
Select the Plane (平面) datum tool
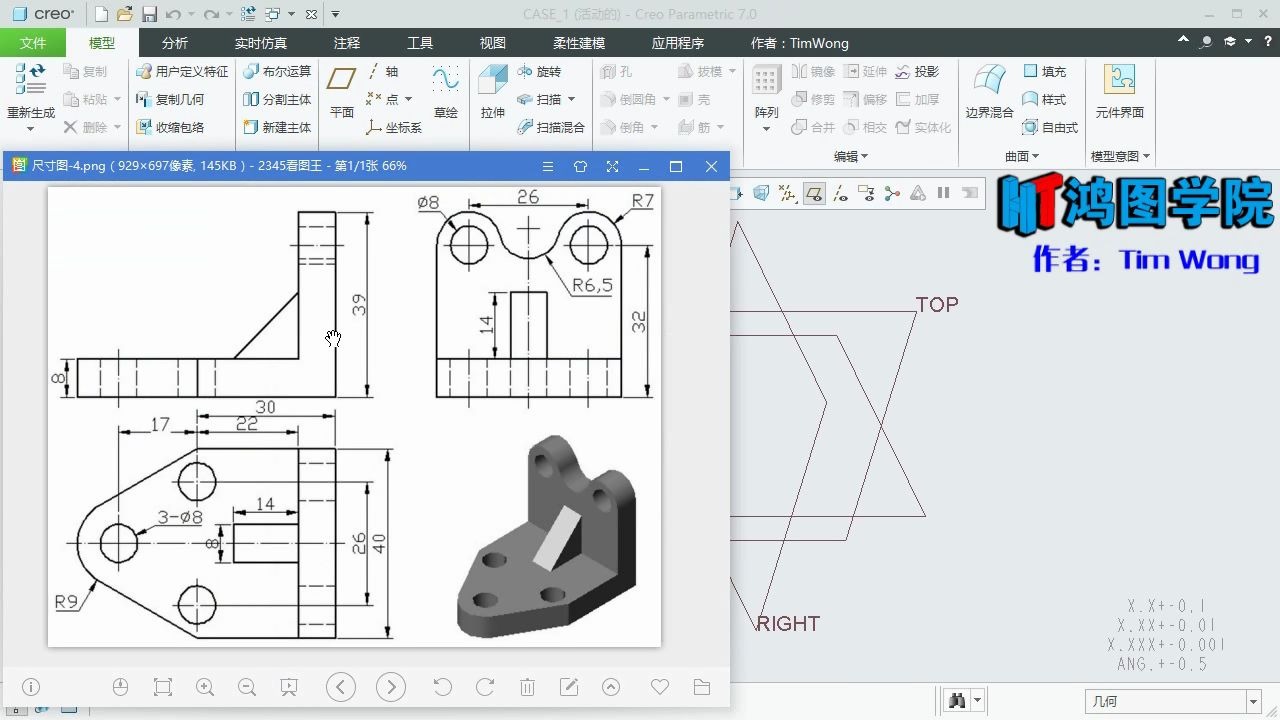click(x=342, y=91)
